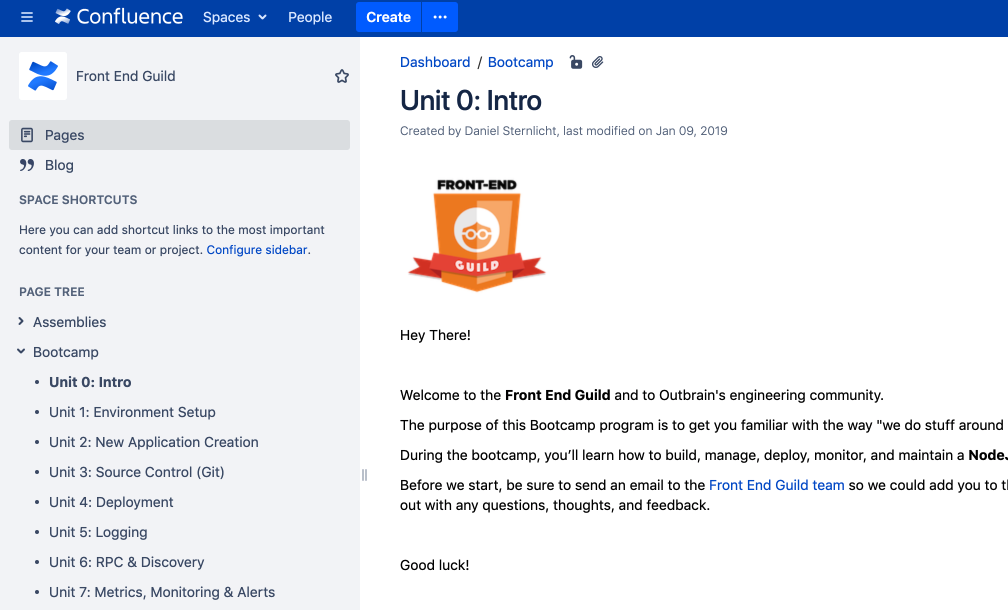
Task: Click the Create button
Action: pos(388,17)
